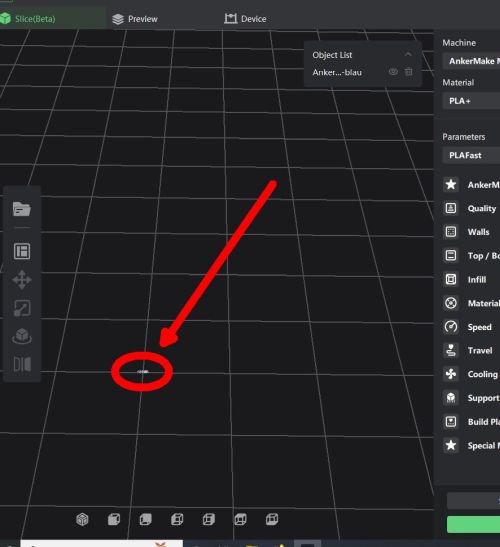
Task: Click the green slice button
Action: (473, 524)
